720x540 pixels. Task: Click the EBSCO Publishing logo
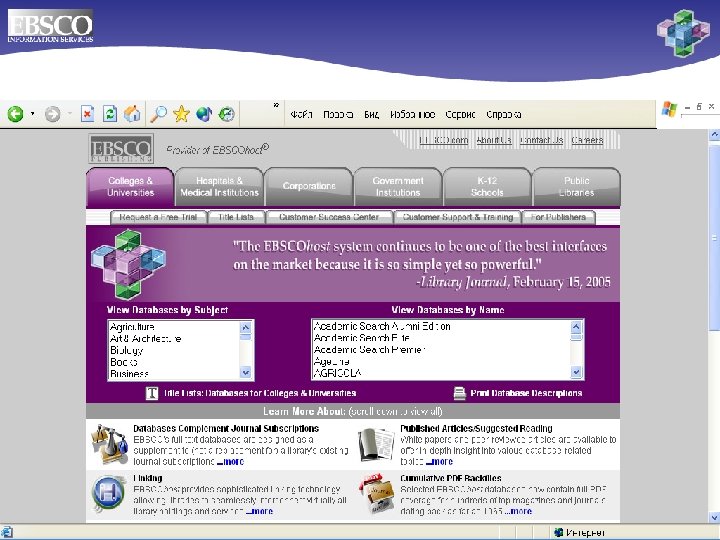tap(121, 148)
